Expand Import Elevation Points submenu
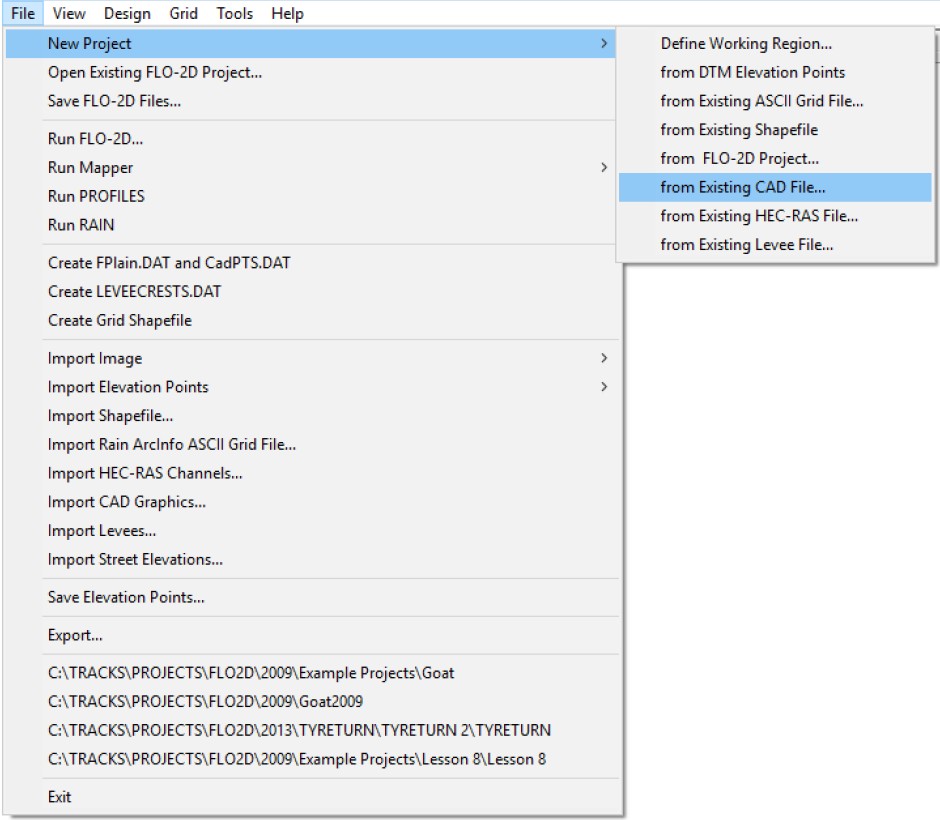Viewport: 940px width, 820px height. [x=603, y=387]
